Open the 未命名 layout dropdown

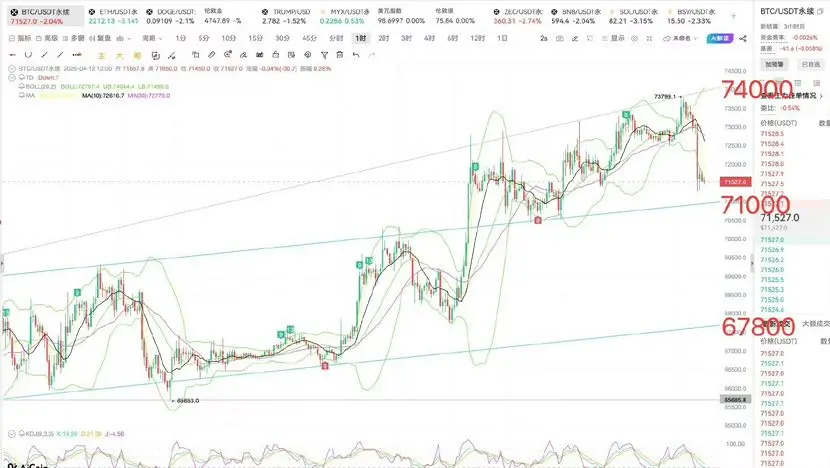[681, 39]
